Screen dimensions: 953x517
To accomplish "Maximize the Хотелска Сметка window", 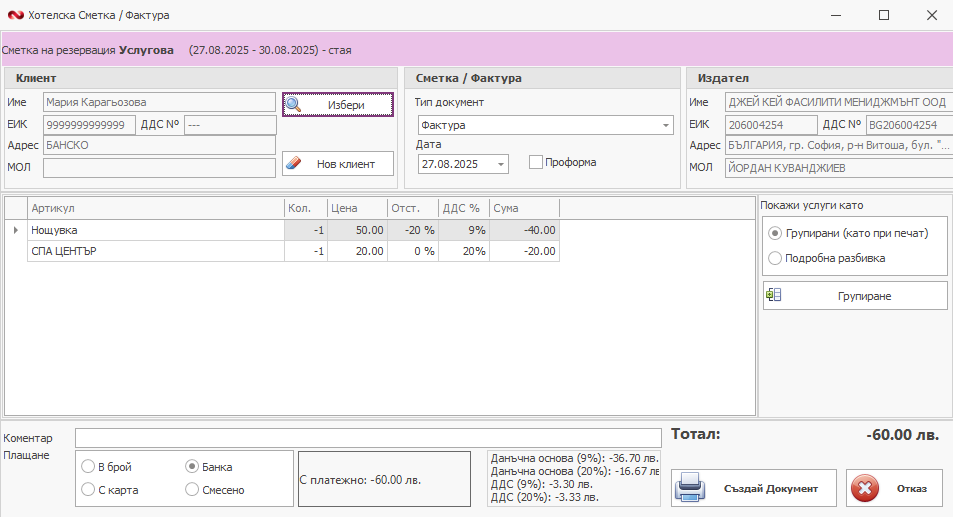I will pyautogui.click(x=883, y=15).
